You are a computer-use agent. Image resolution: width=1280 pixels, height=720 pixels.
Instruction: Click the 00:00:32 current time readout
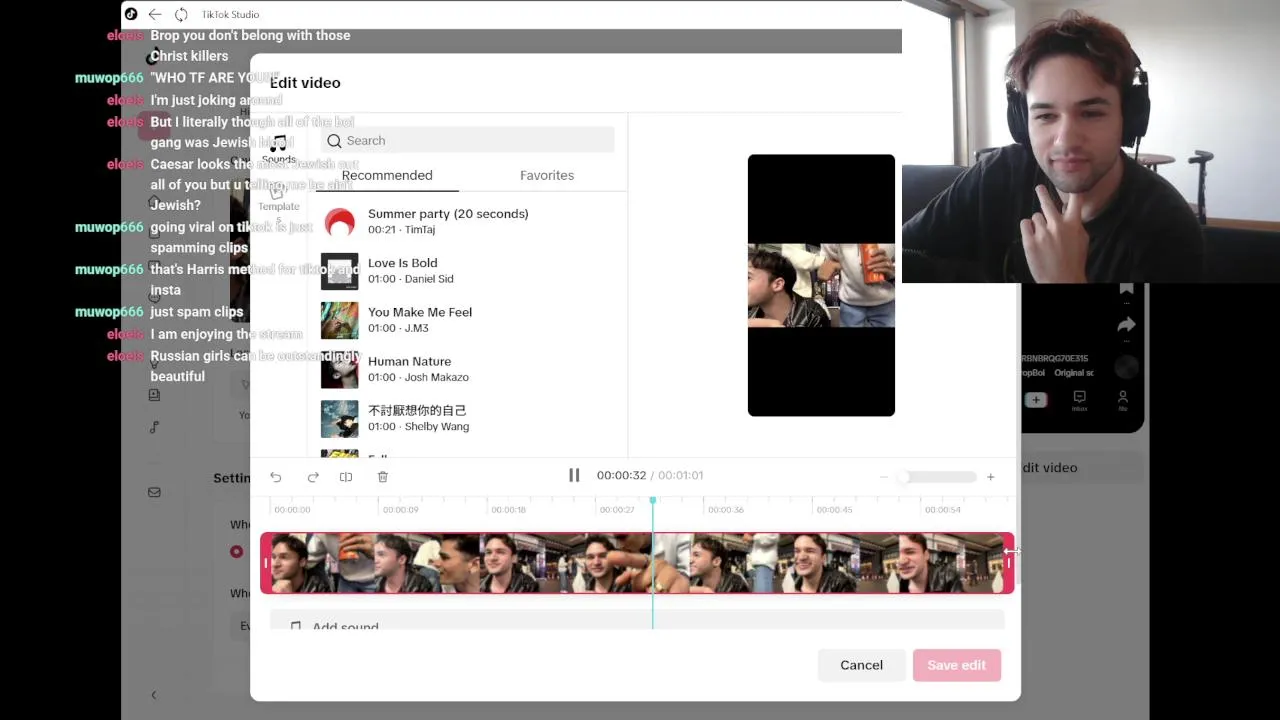tap(621, 475)
